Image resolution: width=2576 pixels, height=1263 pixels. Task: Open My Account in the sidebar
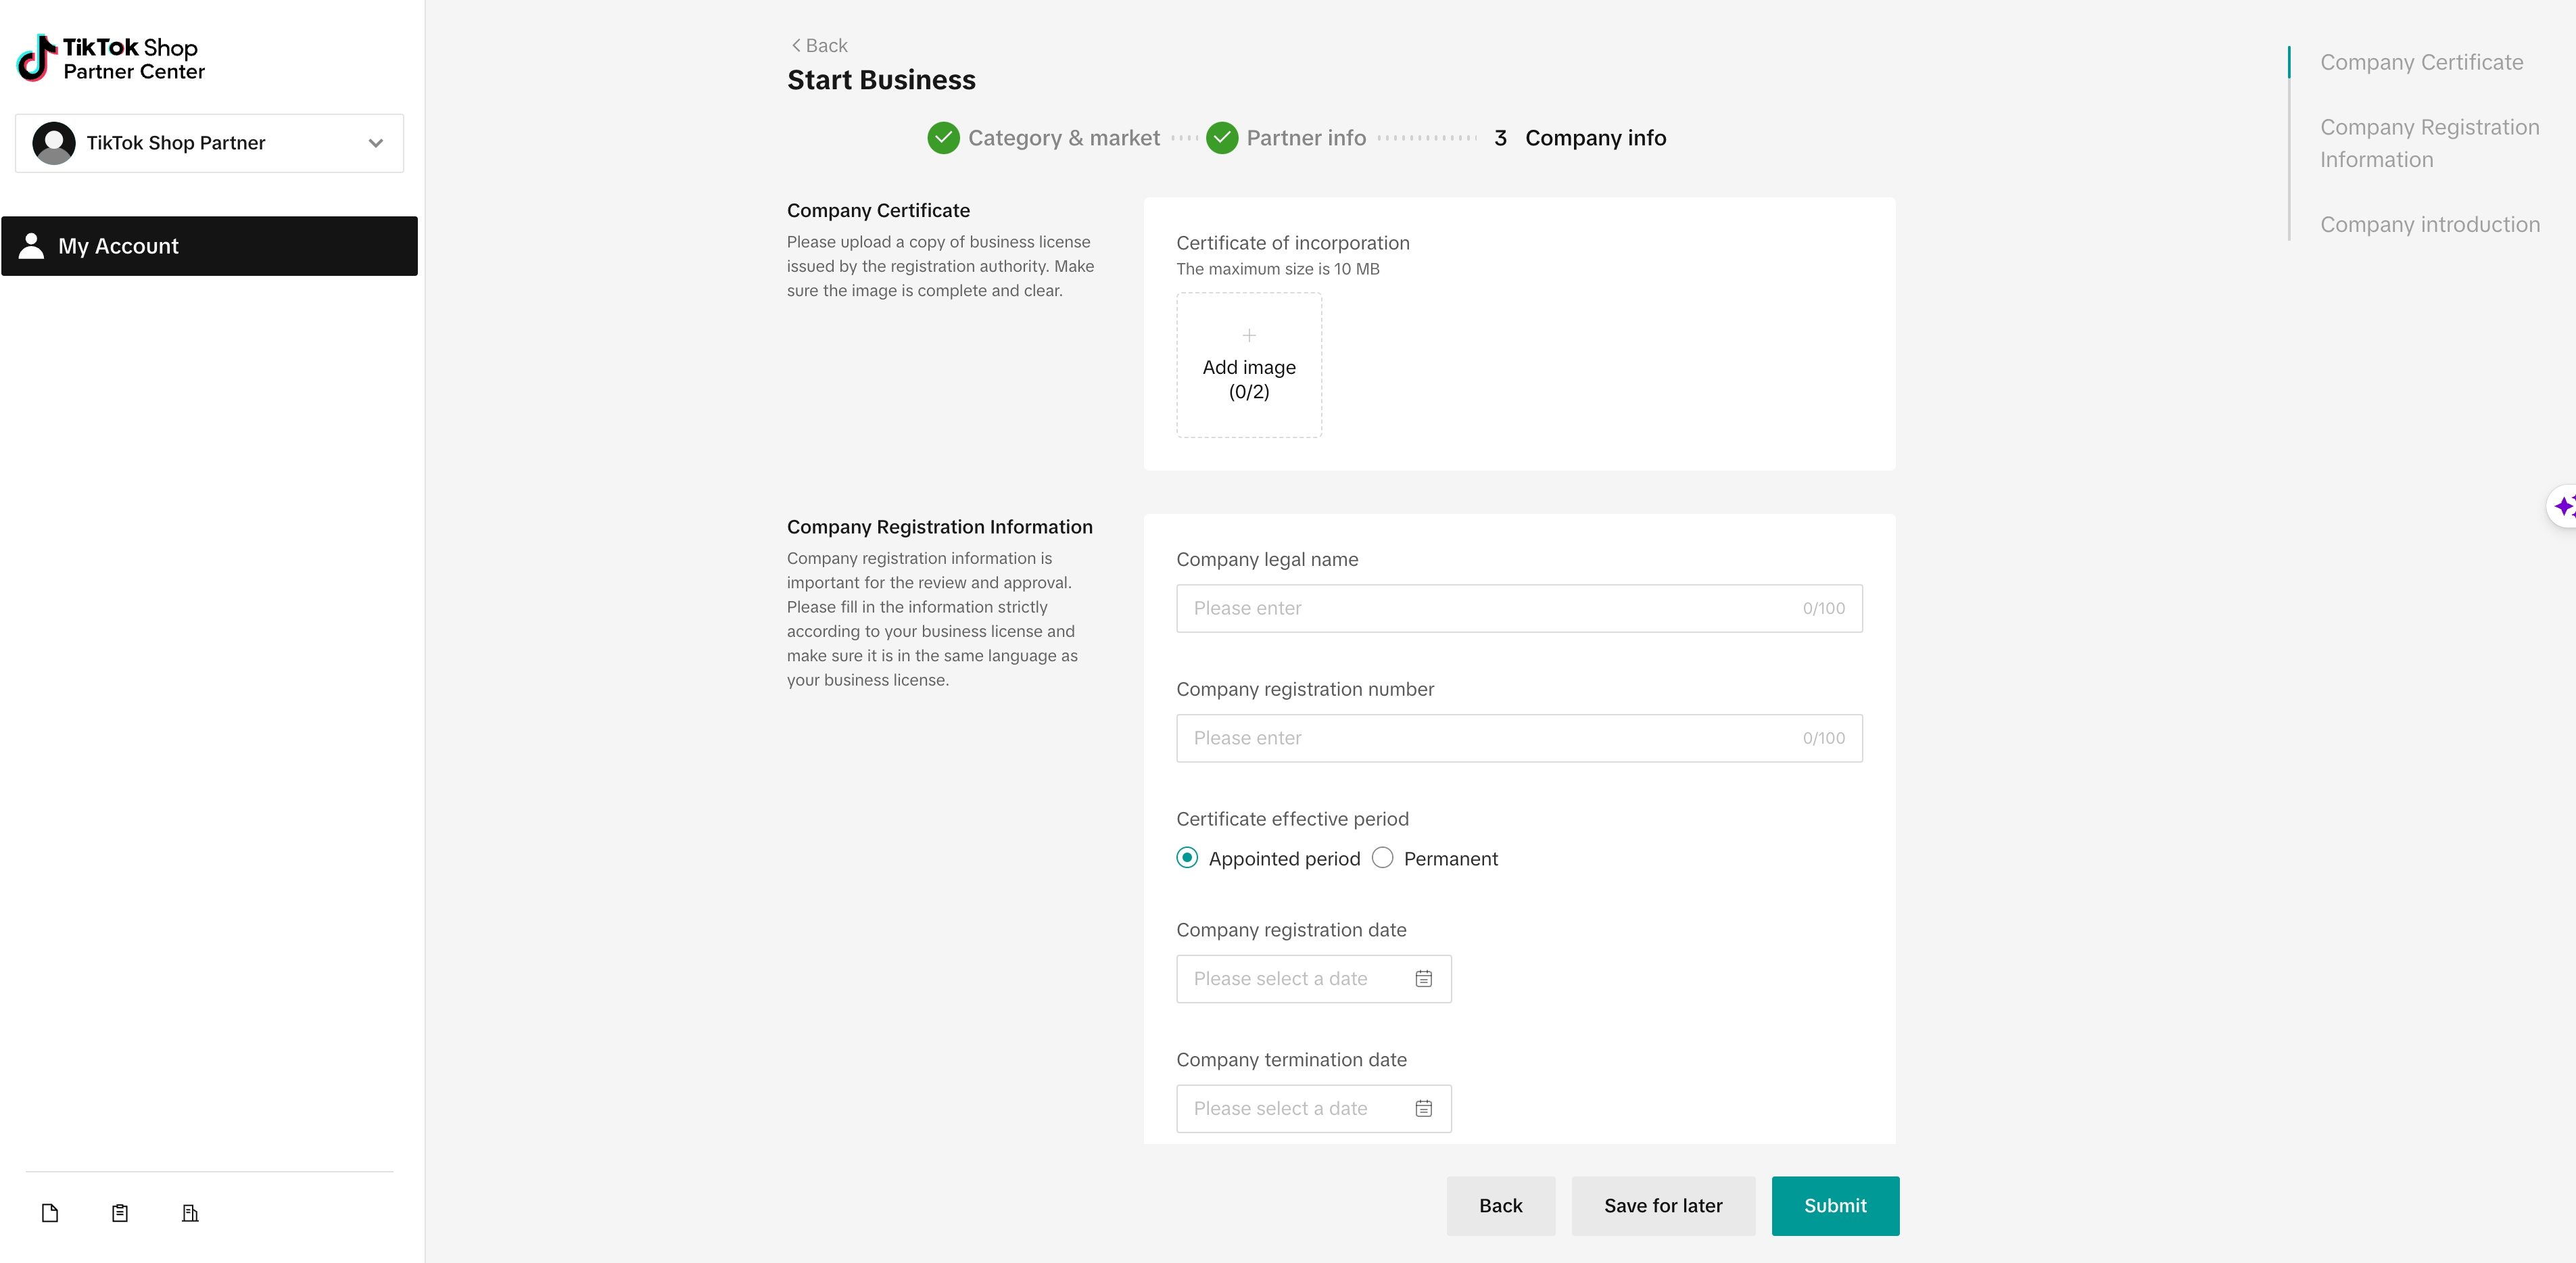[210, 246]
